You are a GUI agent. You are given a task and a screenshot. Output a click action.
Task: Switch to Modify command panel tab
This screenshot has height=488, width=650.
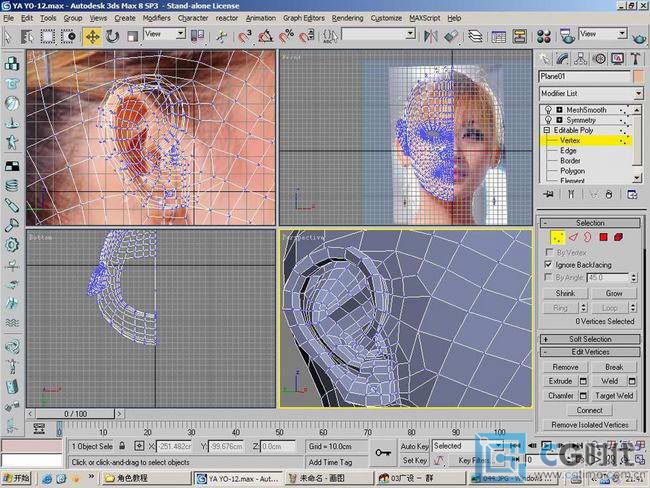click(x=562, y=59)
